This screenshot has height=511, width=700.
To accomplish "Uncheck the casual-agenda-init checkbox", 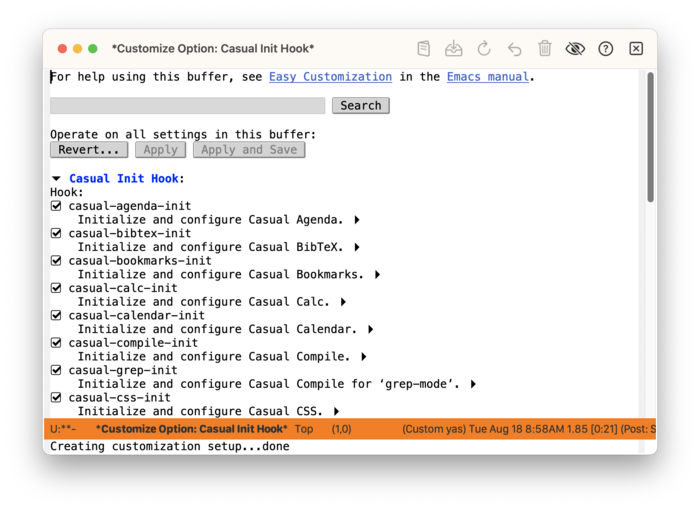I will (x=56, y=206).
